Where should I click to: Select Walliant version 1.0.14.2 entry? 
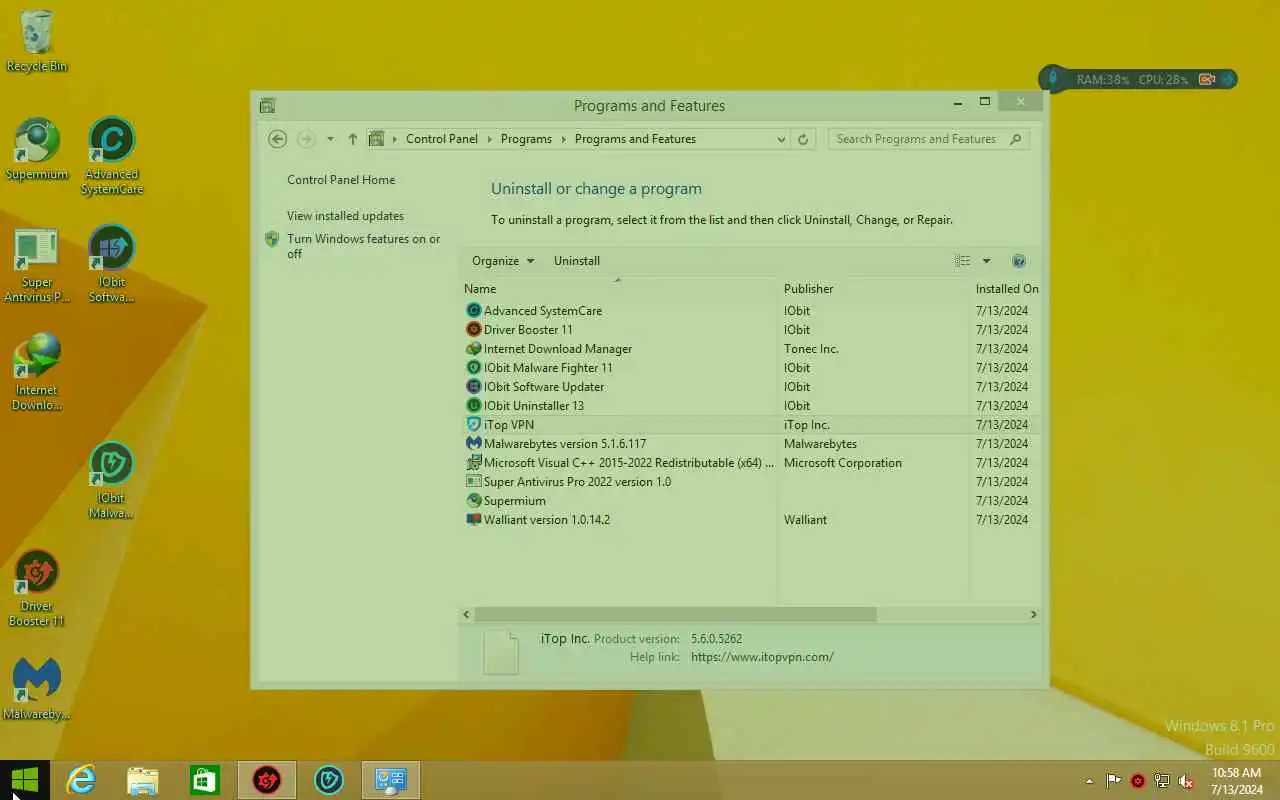750,520
